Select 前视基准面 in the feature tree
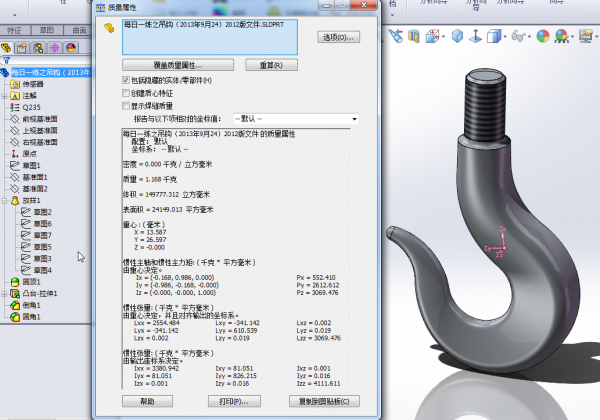The image size is (600, 420). [40, 119]
